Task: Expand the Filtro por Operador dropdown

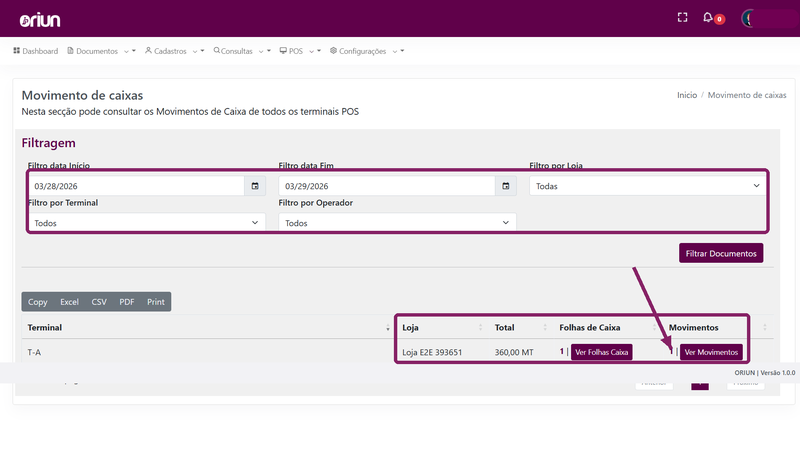Action: click(x=397, y=223)
